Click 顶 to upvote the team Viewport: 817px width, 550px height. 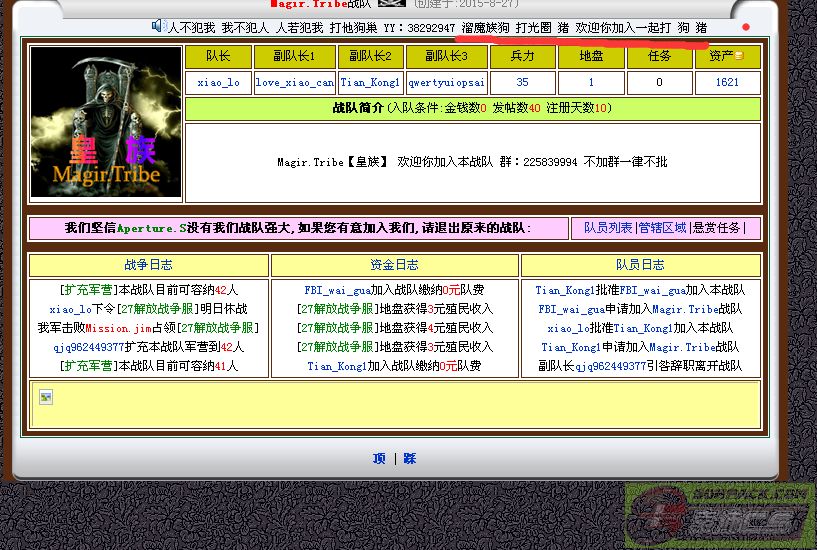pos(379,458)
